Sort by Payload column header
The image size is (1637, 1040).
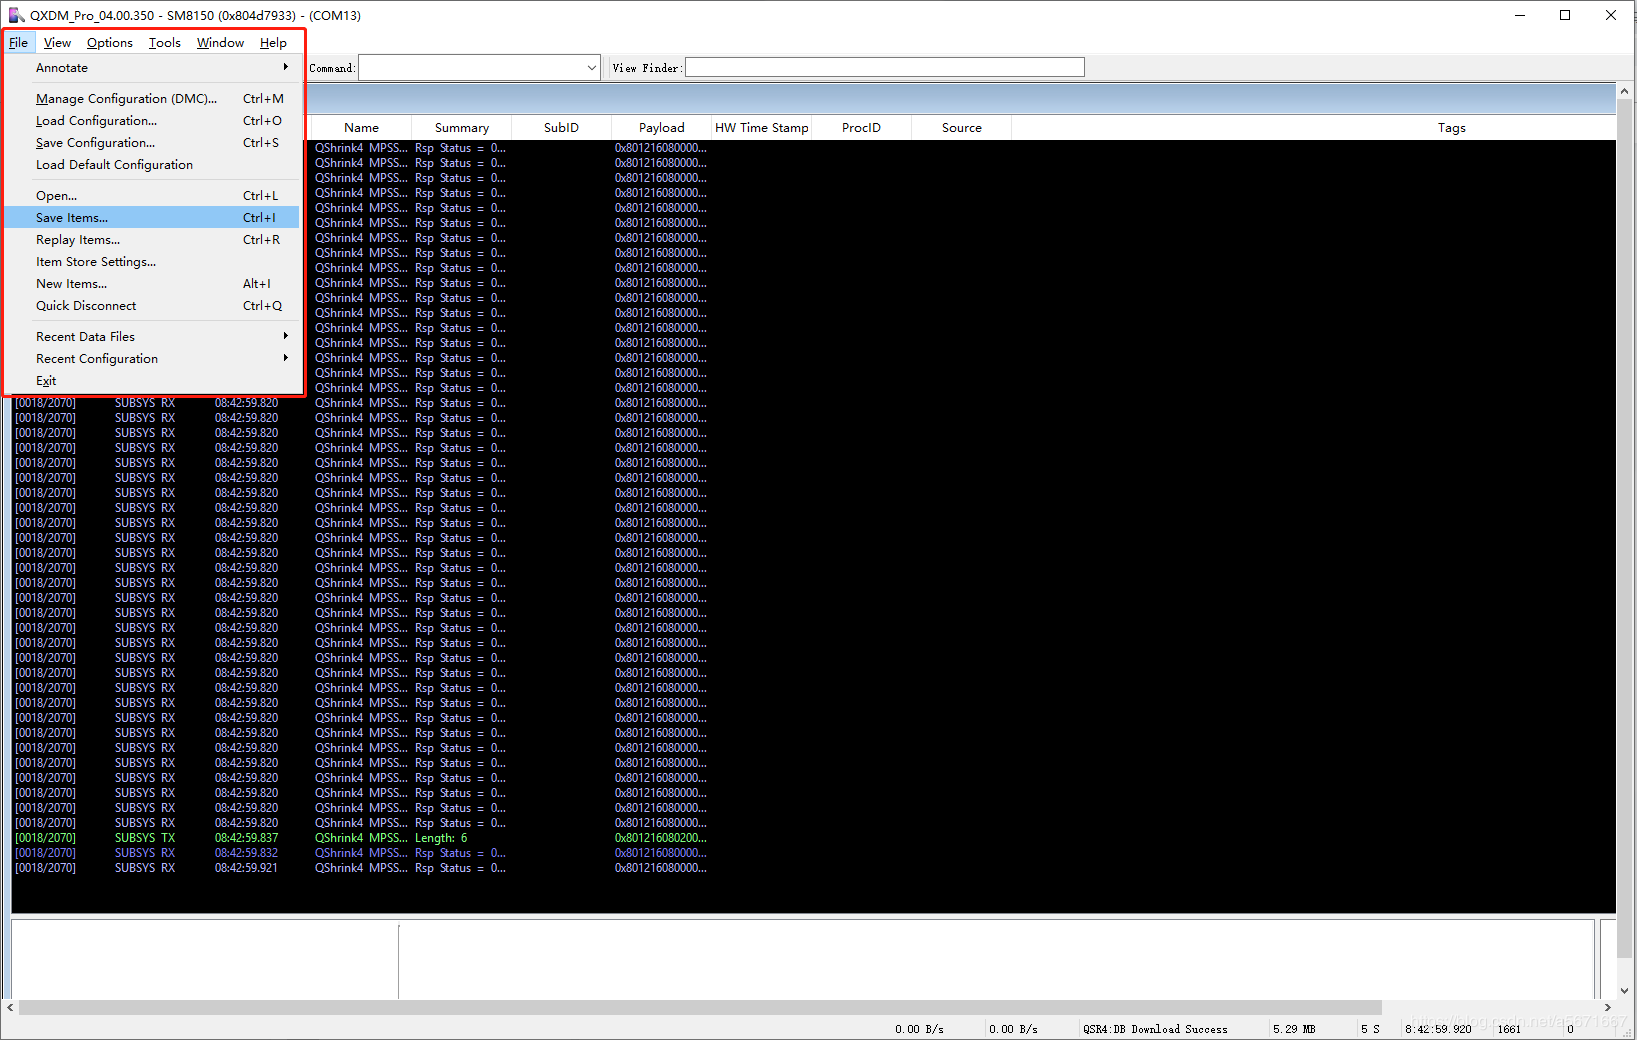point(662,128)
